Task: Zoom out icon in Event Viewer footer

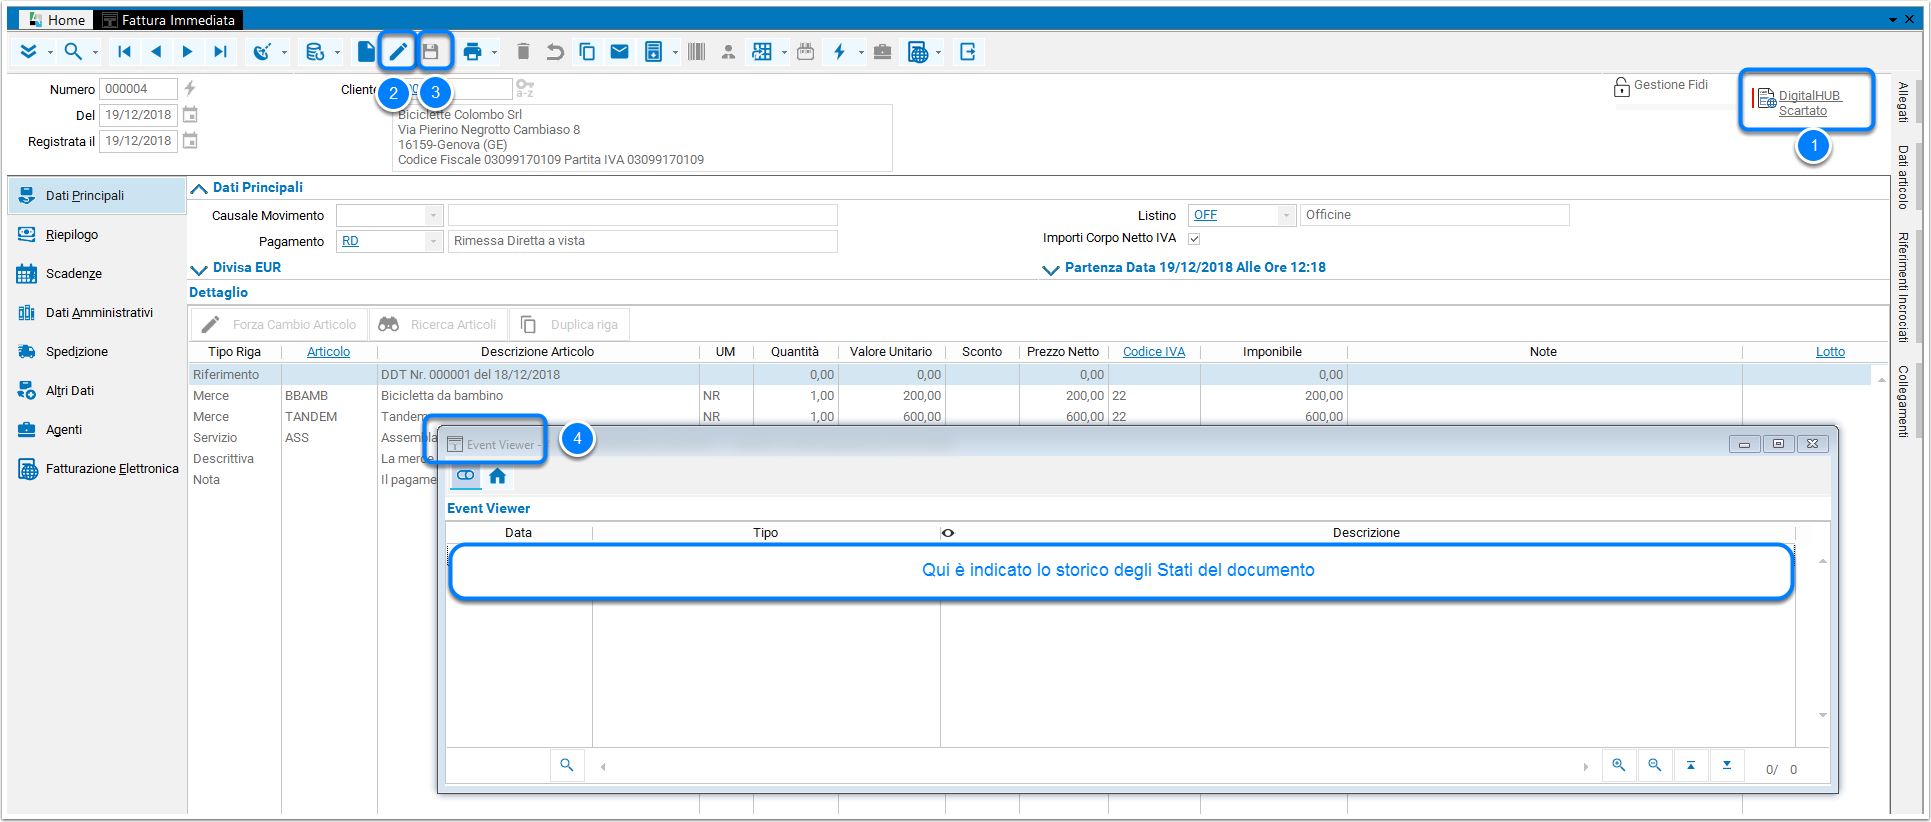Action: point(1655,765)
